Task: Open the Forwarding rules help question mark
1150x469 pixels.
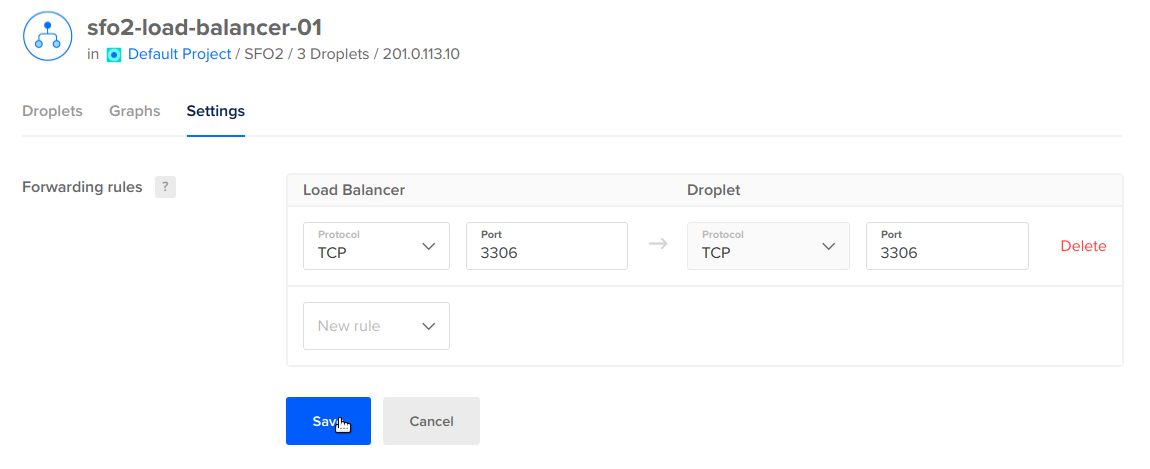Action: (165, 187)
